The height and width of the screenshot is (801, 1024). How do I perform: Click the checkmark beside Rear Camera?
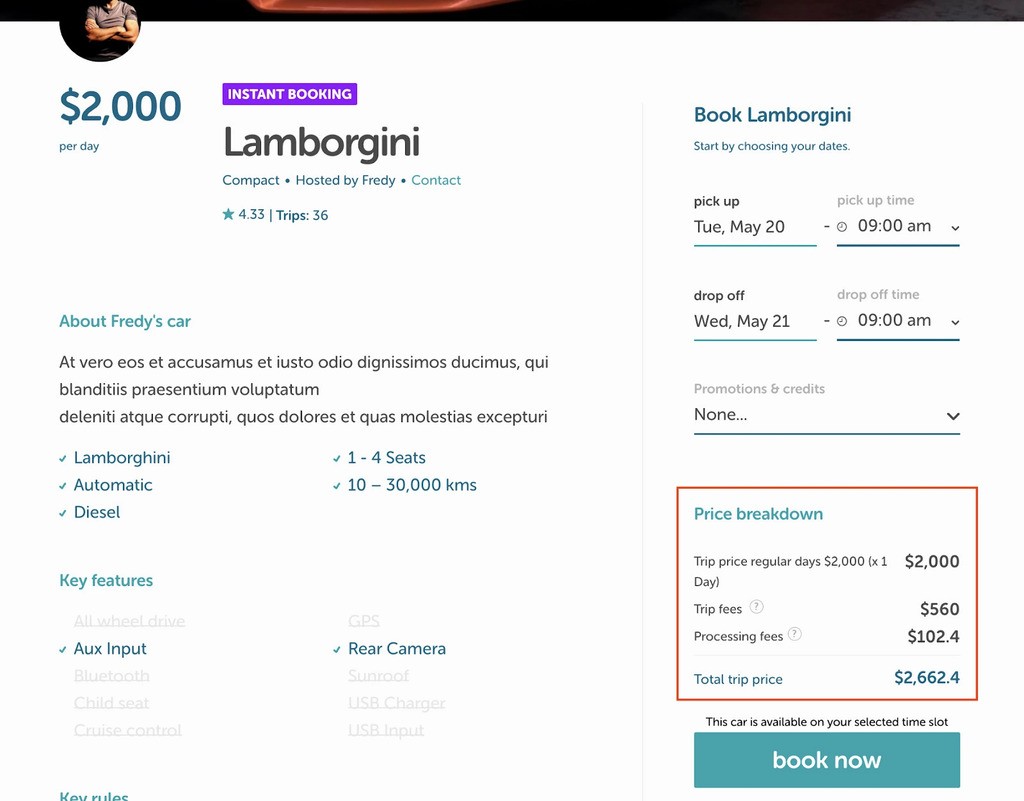pyautogui.click(x=336, y=648)
